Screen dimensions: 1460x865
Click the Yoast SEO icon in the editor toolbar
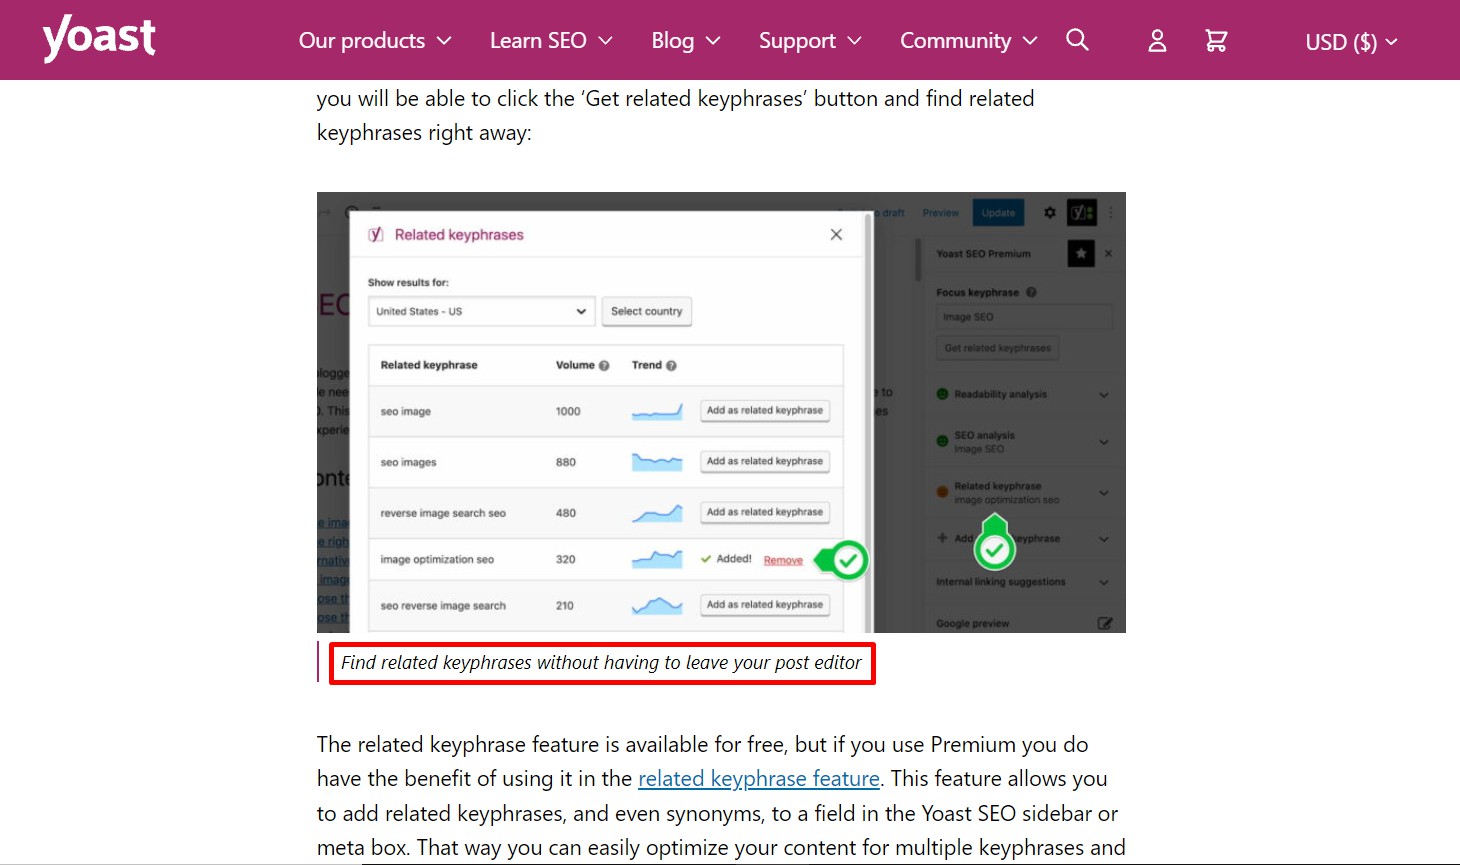click(1080, 212)
